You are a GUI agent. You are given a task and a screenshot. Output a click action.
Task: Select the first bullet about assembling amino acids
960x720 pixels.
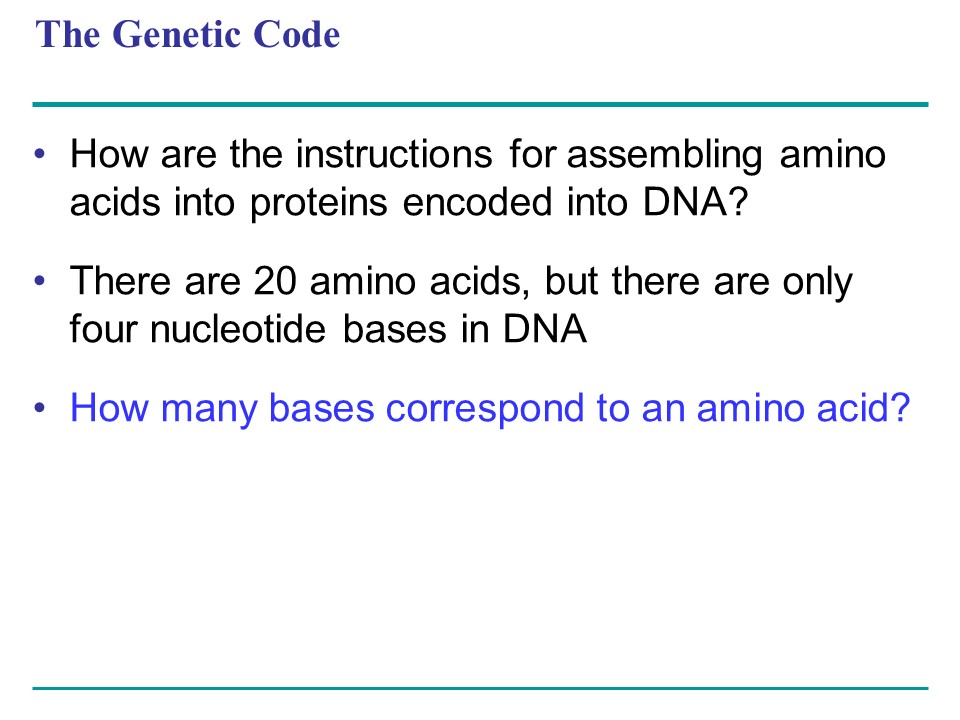(478, 180)
